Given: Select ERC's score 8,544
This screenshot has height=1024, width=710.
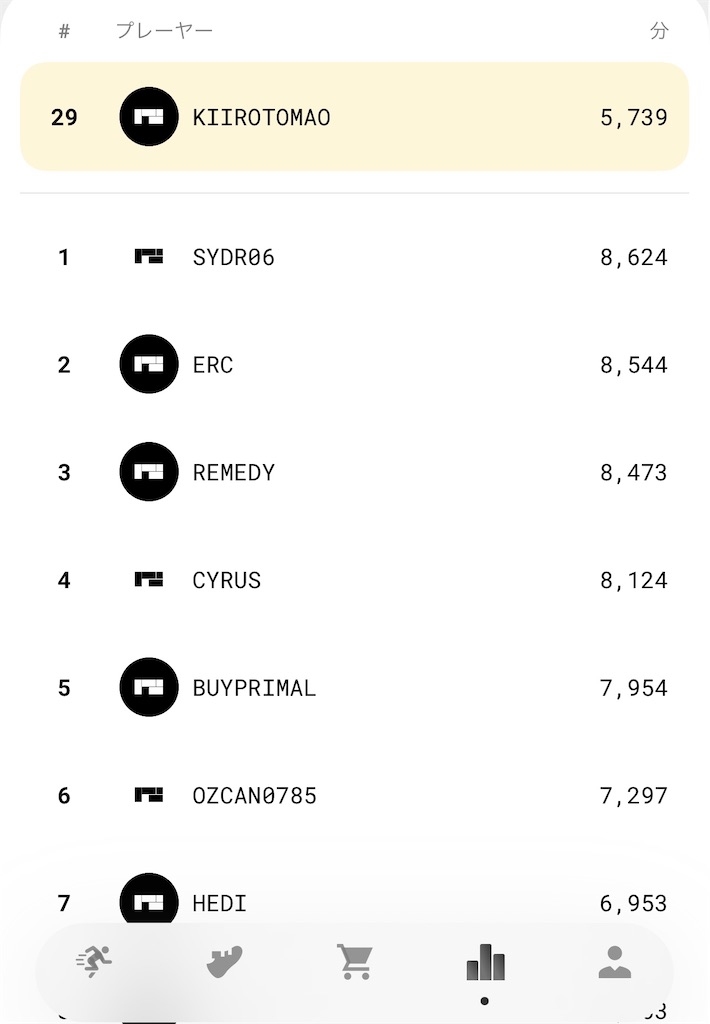Looking at the screenshot, I should click(x=634, y=364).
